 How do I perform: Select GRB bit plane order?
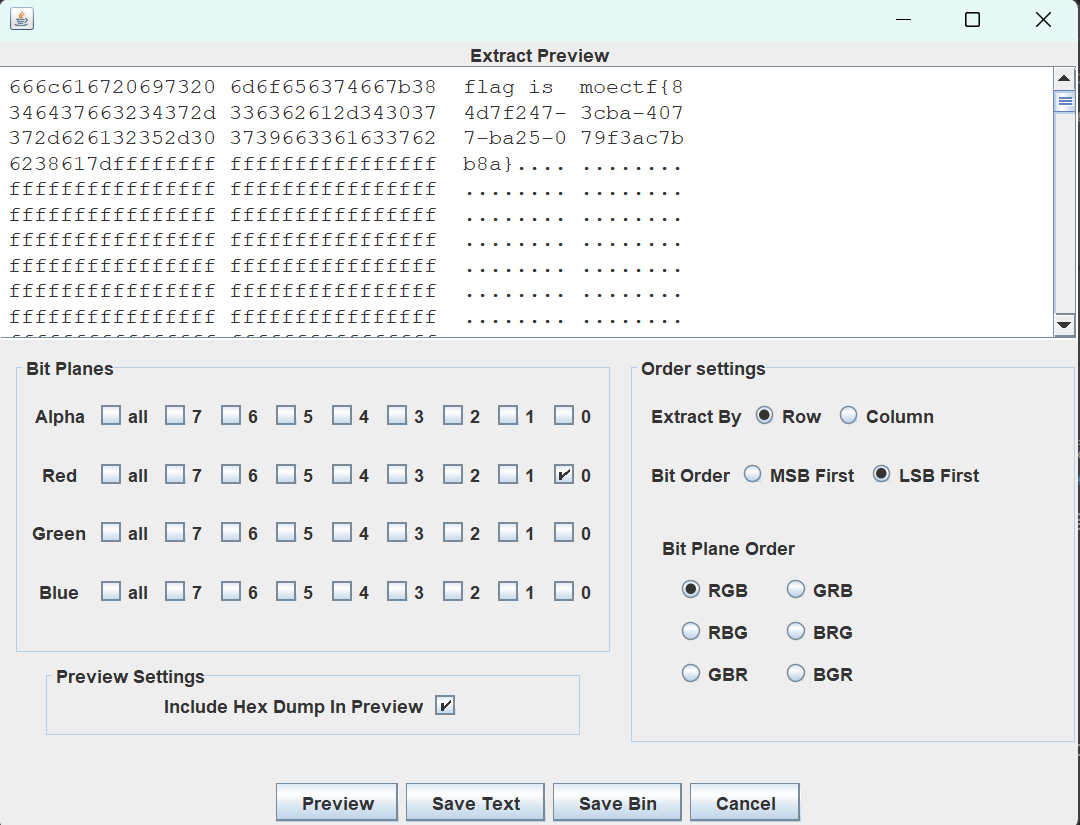click(796, 590)
